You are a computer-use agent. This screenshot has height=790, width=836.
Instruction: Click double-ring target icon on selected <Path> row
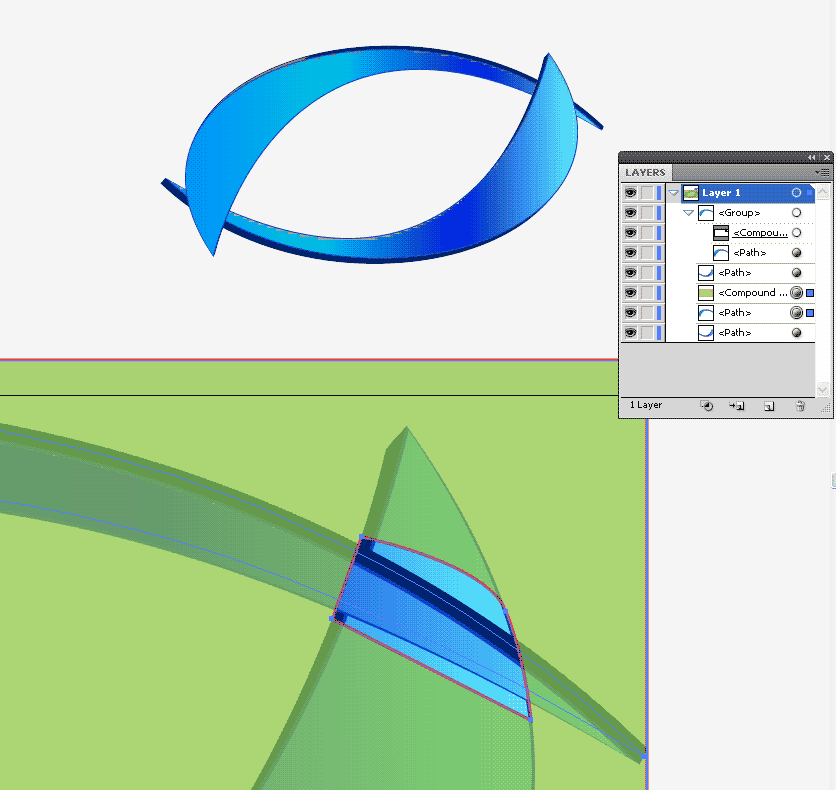[x=797, y=312]
